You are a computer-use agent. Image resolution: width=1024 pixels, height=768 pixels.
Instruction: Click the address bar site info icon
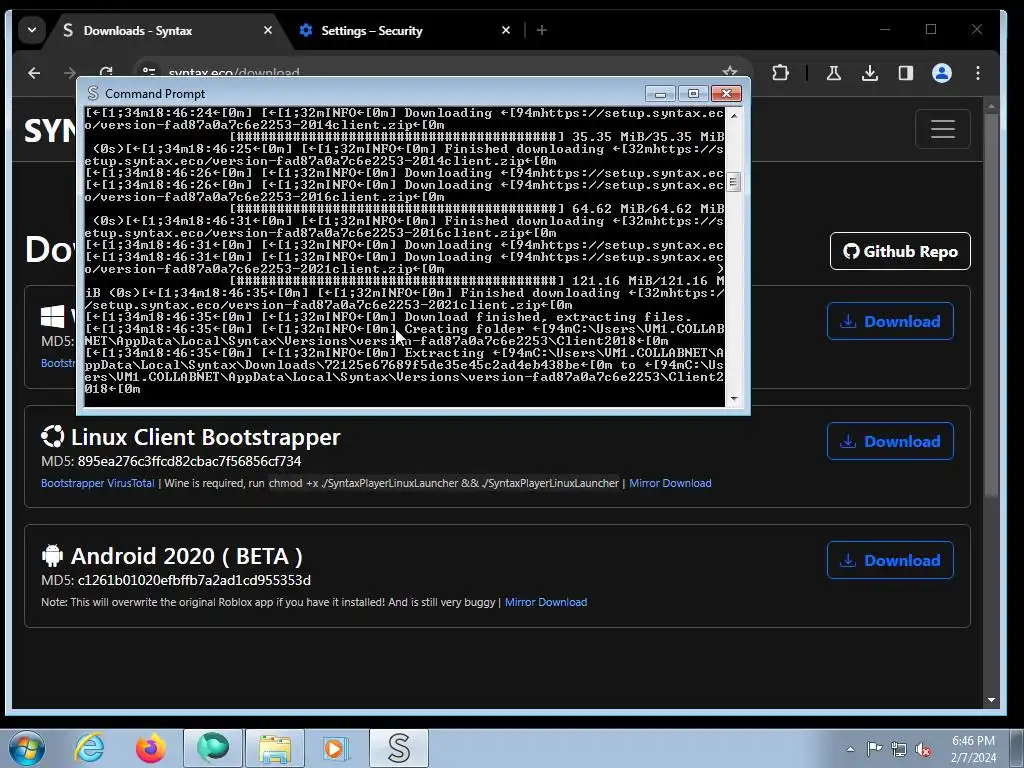coord(150,72)
